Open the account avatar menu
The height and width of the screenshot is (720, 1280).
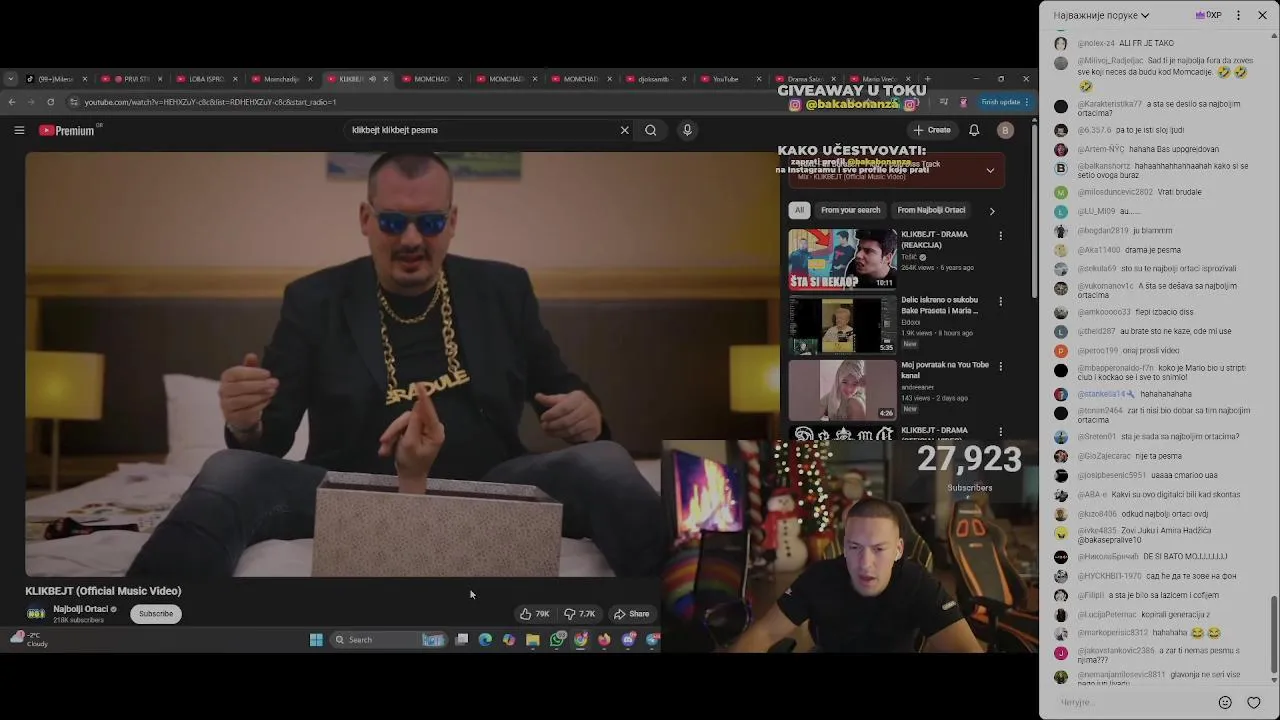pos(1005,130)
